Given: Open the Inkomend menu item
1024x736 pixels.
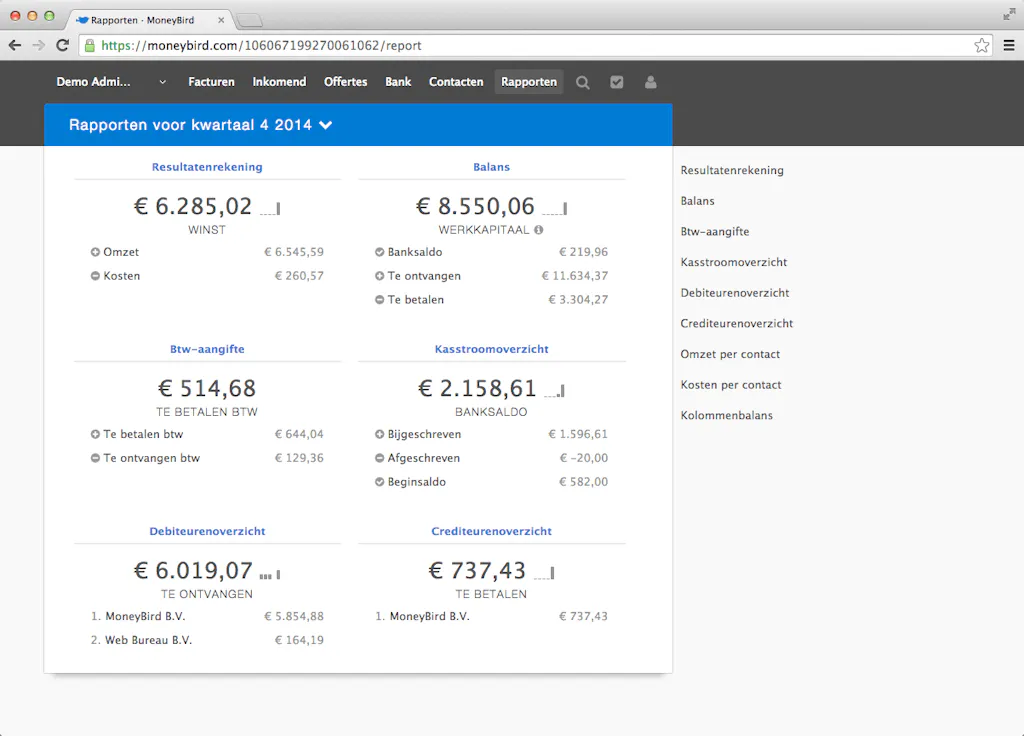Looking at the screenshot, I should (280, 82).
